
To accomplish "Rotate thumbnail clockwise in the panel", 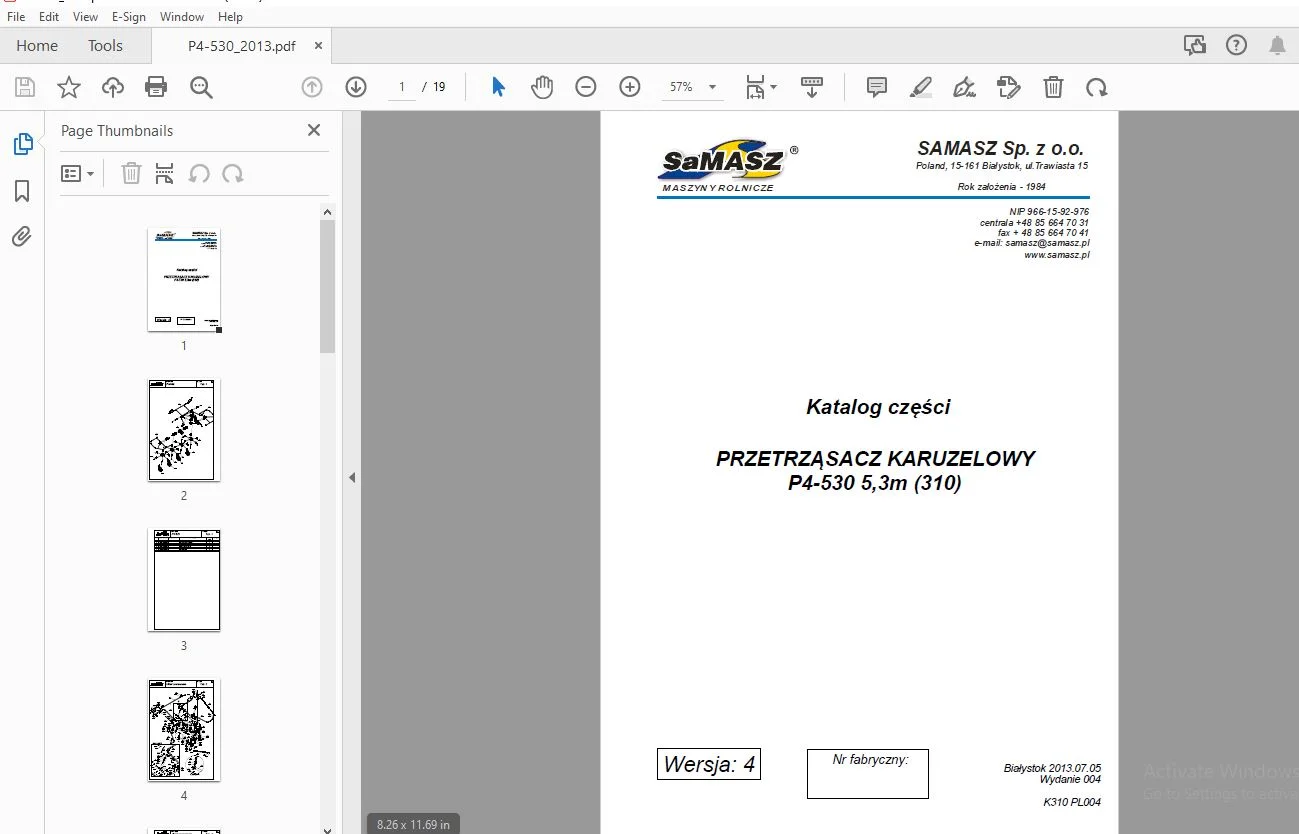I will tap(233, 174).
